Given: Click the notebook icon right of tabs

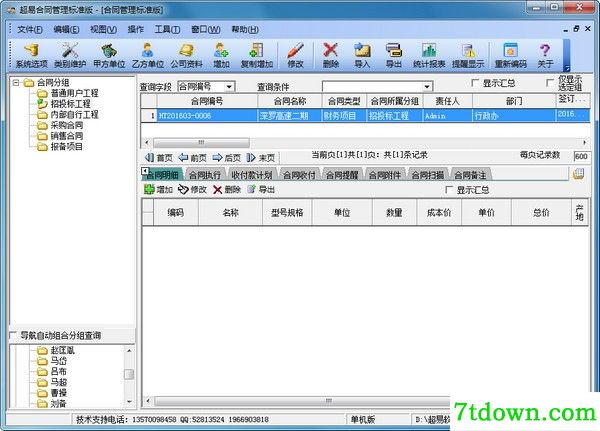Looking at the screenshot, I should click(x=578, y=174).
